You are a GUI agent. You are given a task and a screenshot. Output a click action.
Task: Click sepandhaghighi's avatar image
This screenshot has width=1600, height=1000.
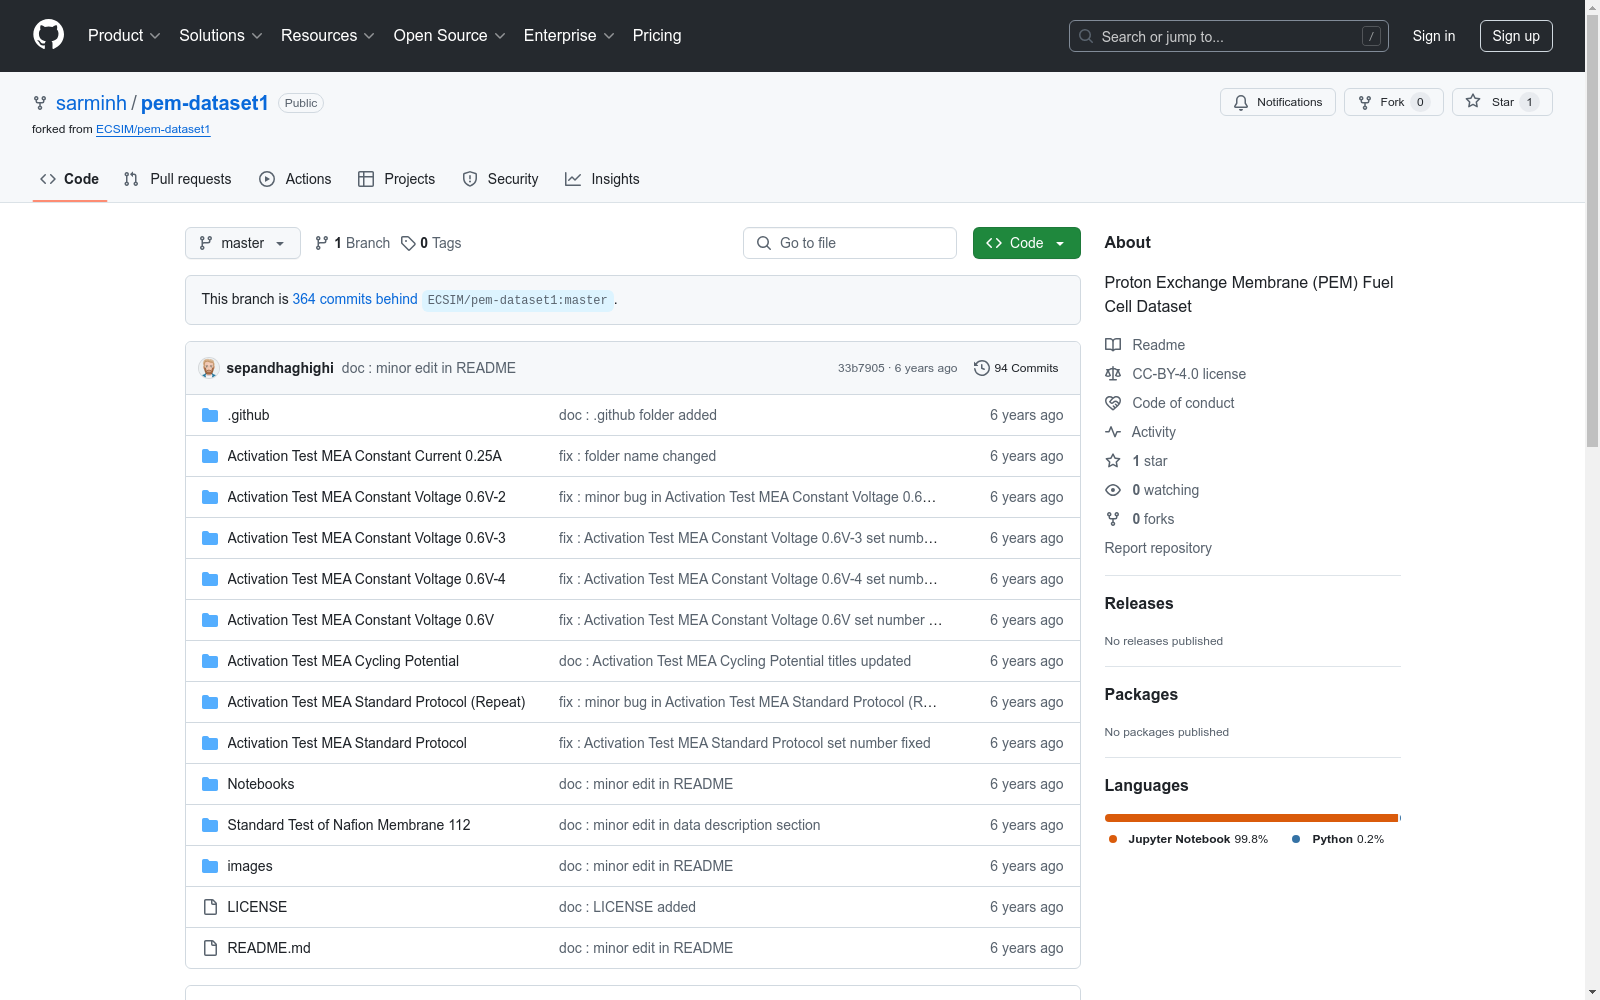209,368
